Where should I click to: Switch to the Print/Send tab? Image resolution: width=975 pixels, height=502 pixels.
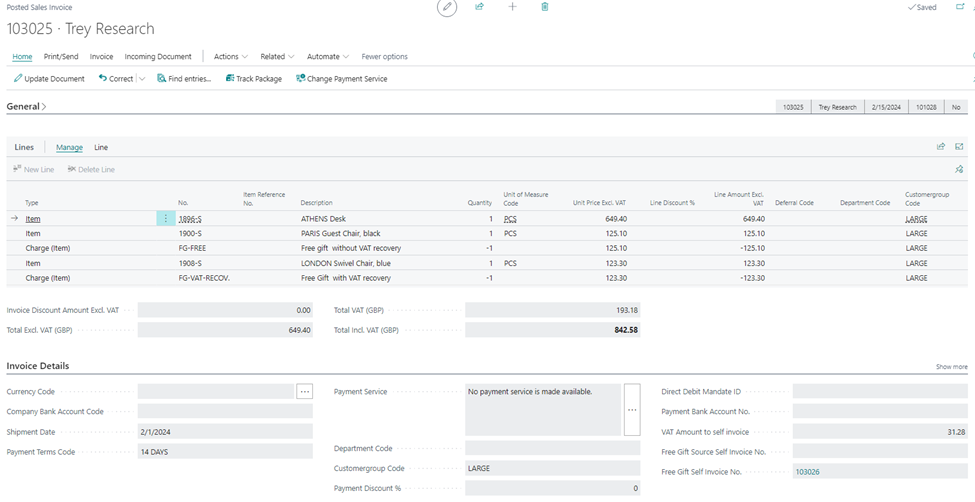pos(61,57)
